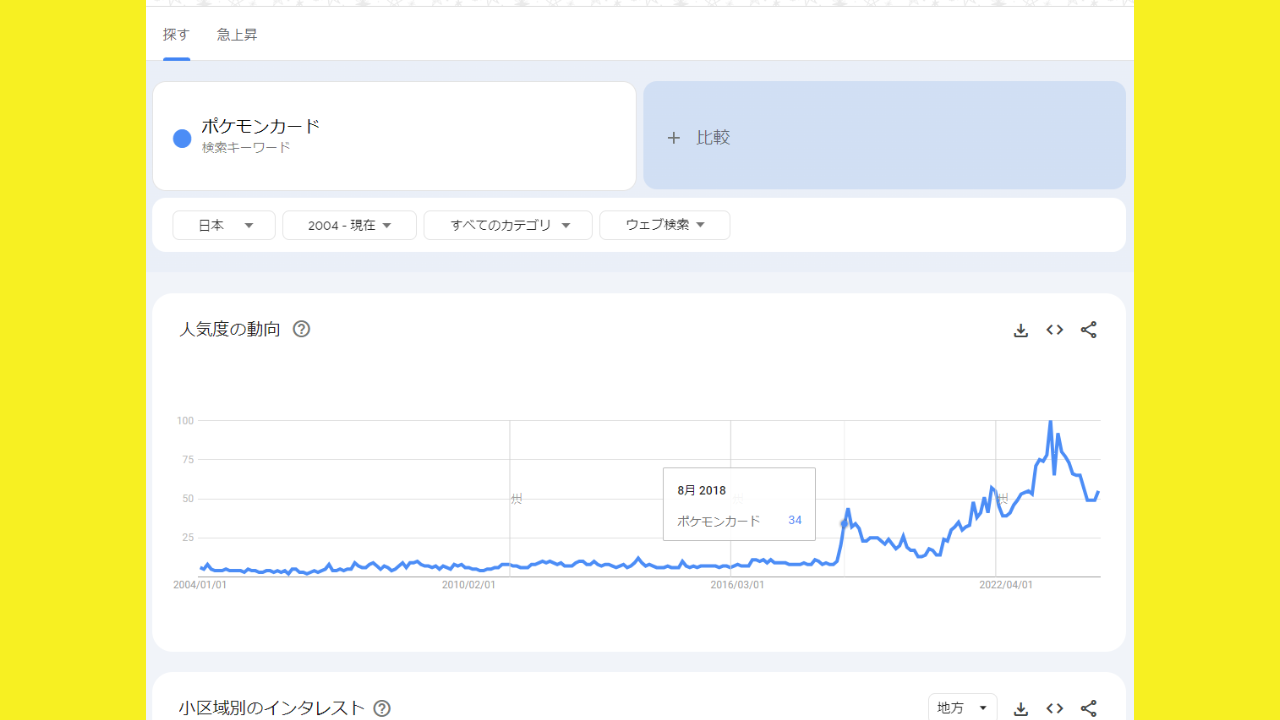This screenshot has height=720, width=1280.
Task: Click the blue dot beside ポケモンカード
Action: pos(182,139)
